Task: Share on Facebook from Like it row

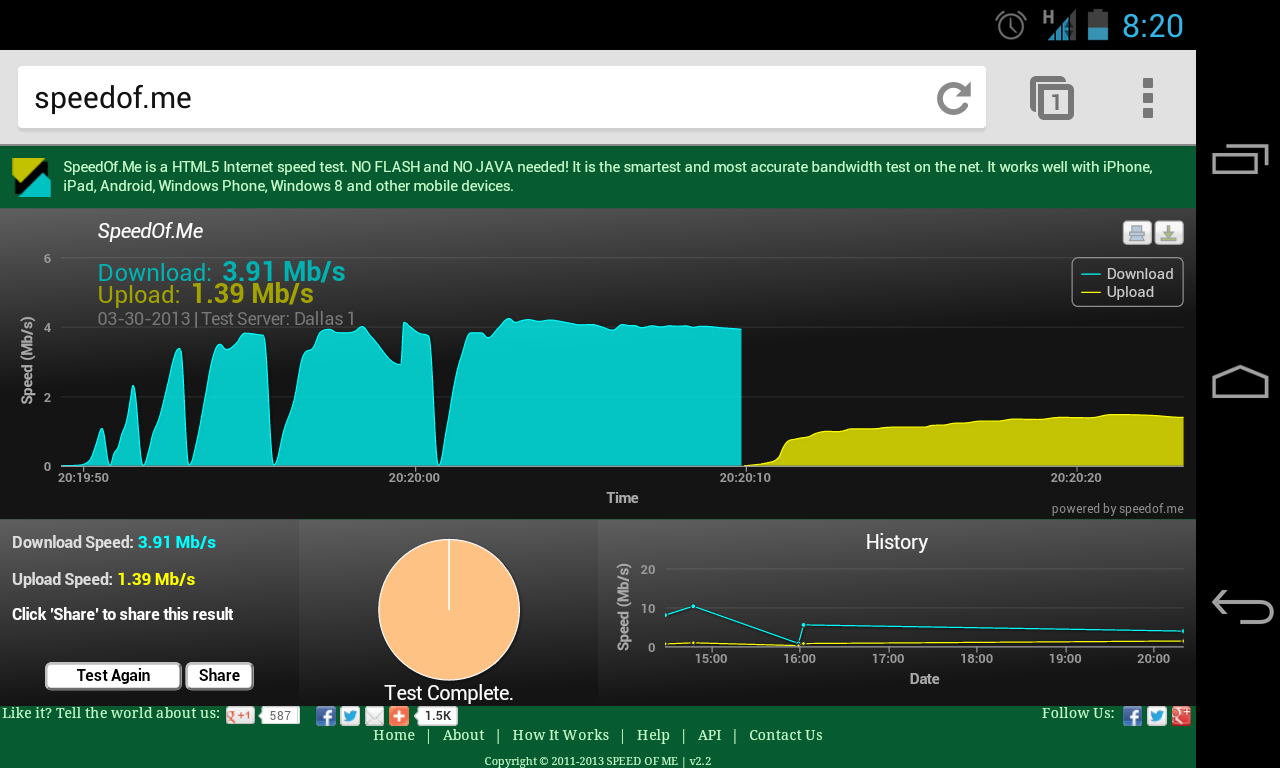Action: click(326, 716)
